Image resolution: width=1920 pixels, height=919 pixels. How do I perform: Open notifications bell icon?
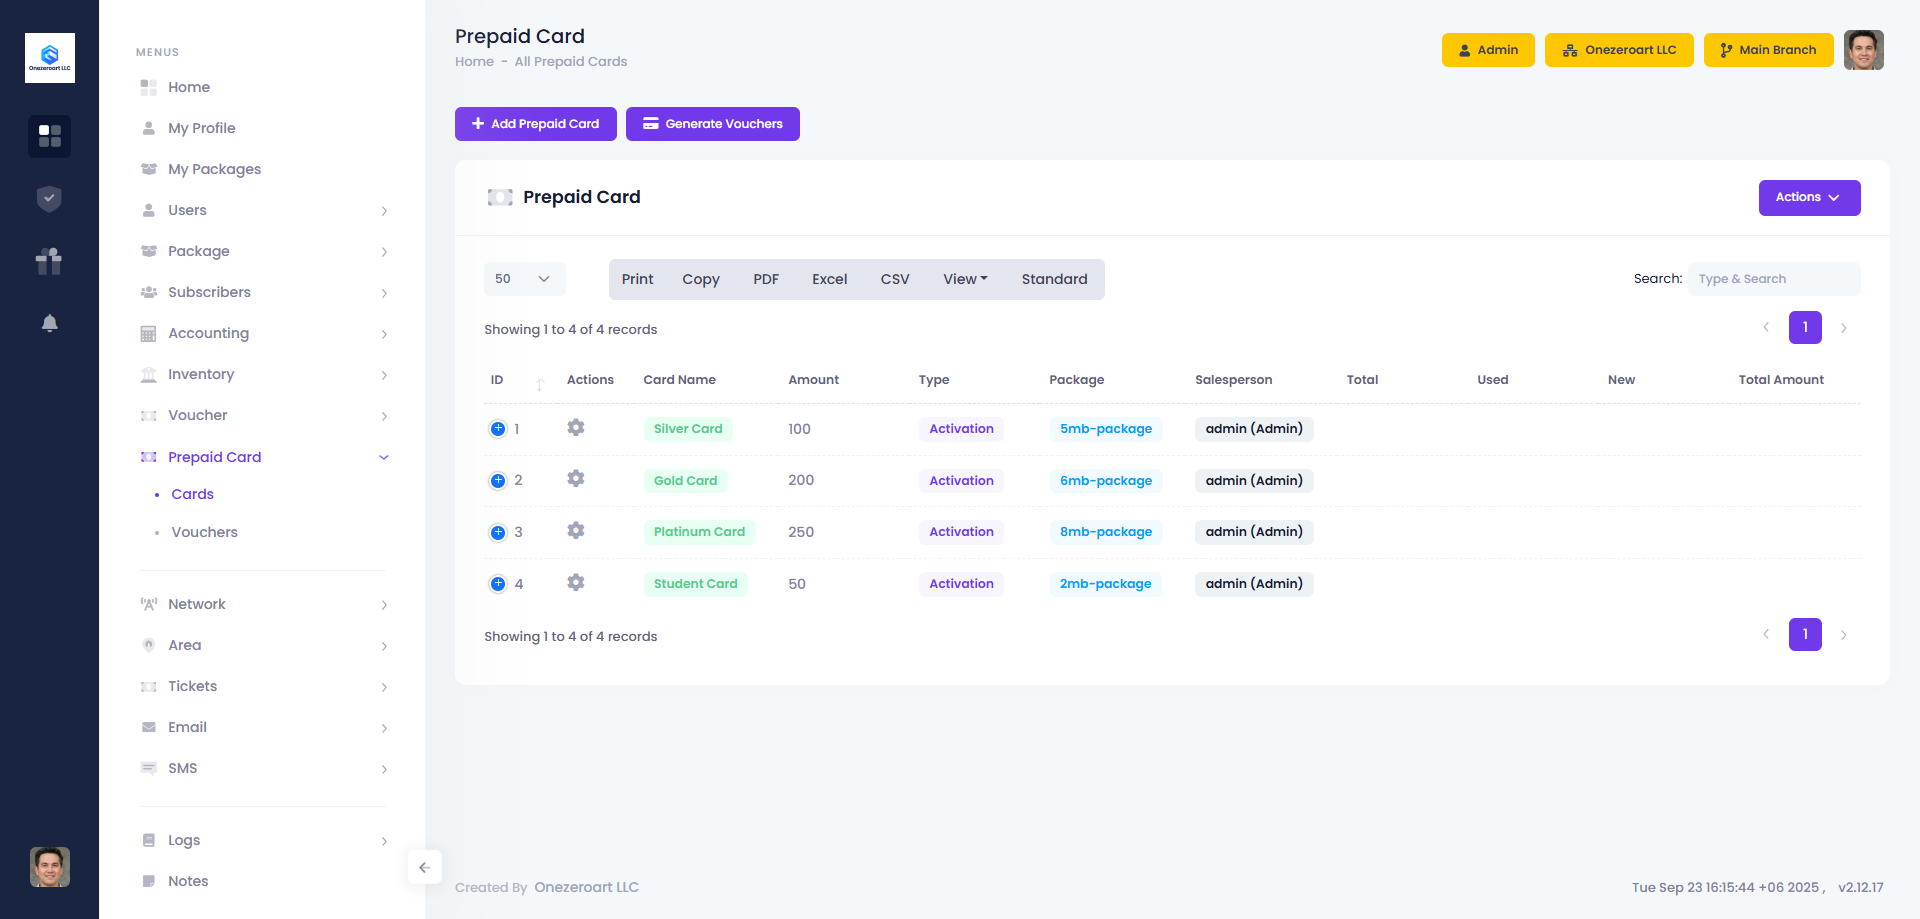click(49, 323)
